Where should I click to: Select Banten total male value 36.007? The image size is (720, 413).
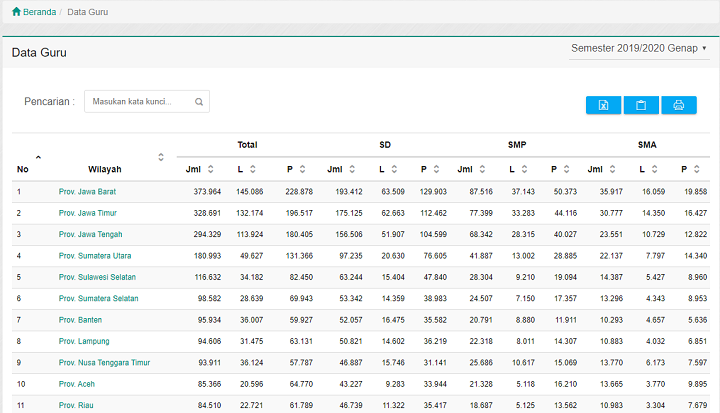(x=252, y=320)
